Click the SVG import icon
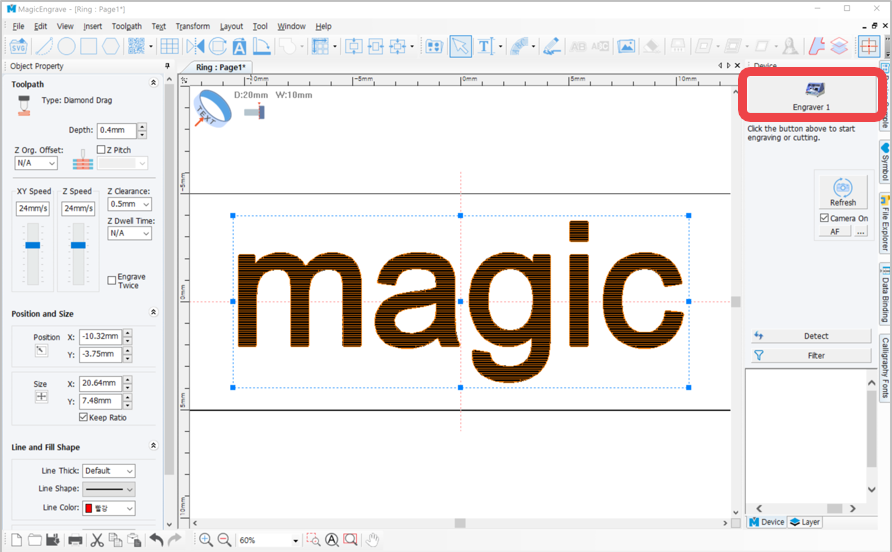Image resolution: width=892 pixels, height=552 pixels. click(x=18, y=47)
